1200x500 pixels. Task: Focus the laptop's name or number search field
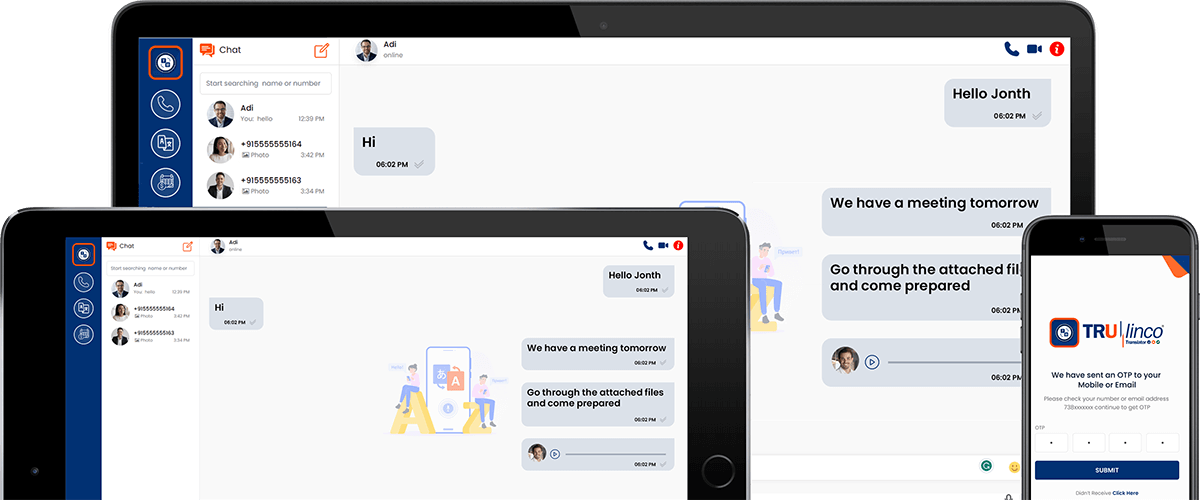[x=265, y=83]
